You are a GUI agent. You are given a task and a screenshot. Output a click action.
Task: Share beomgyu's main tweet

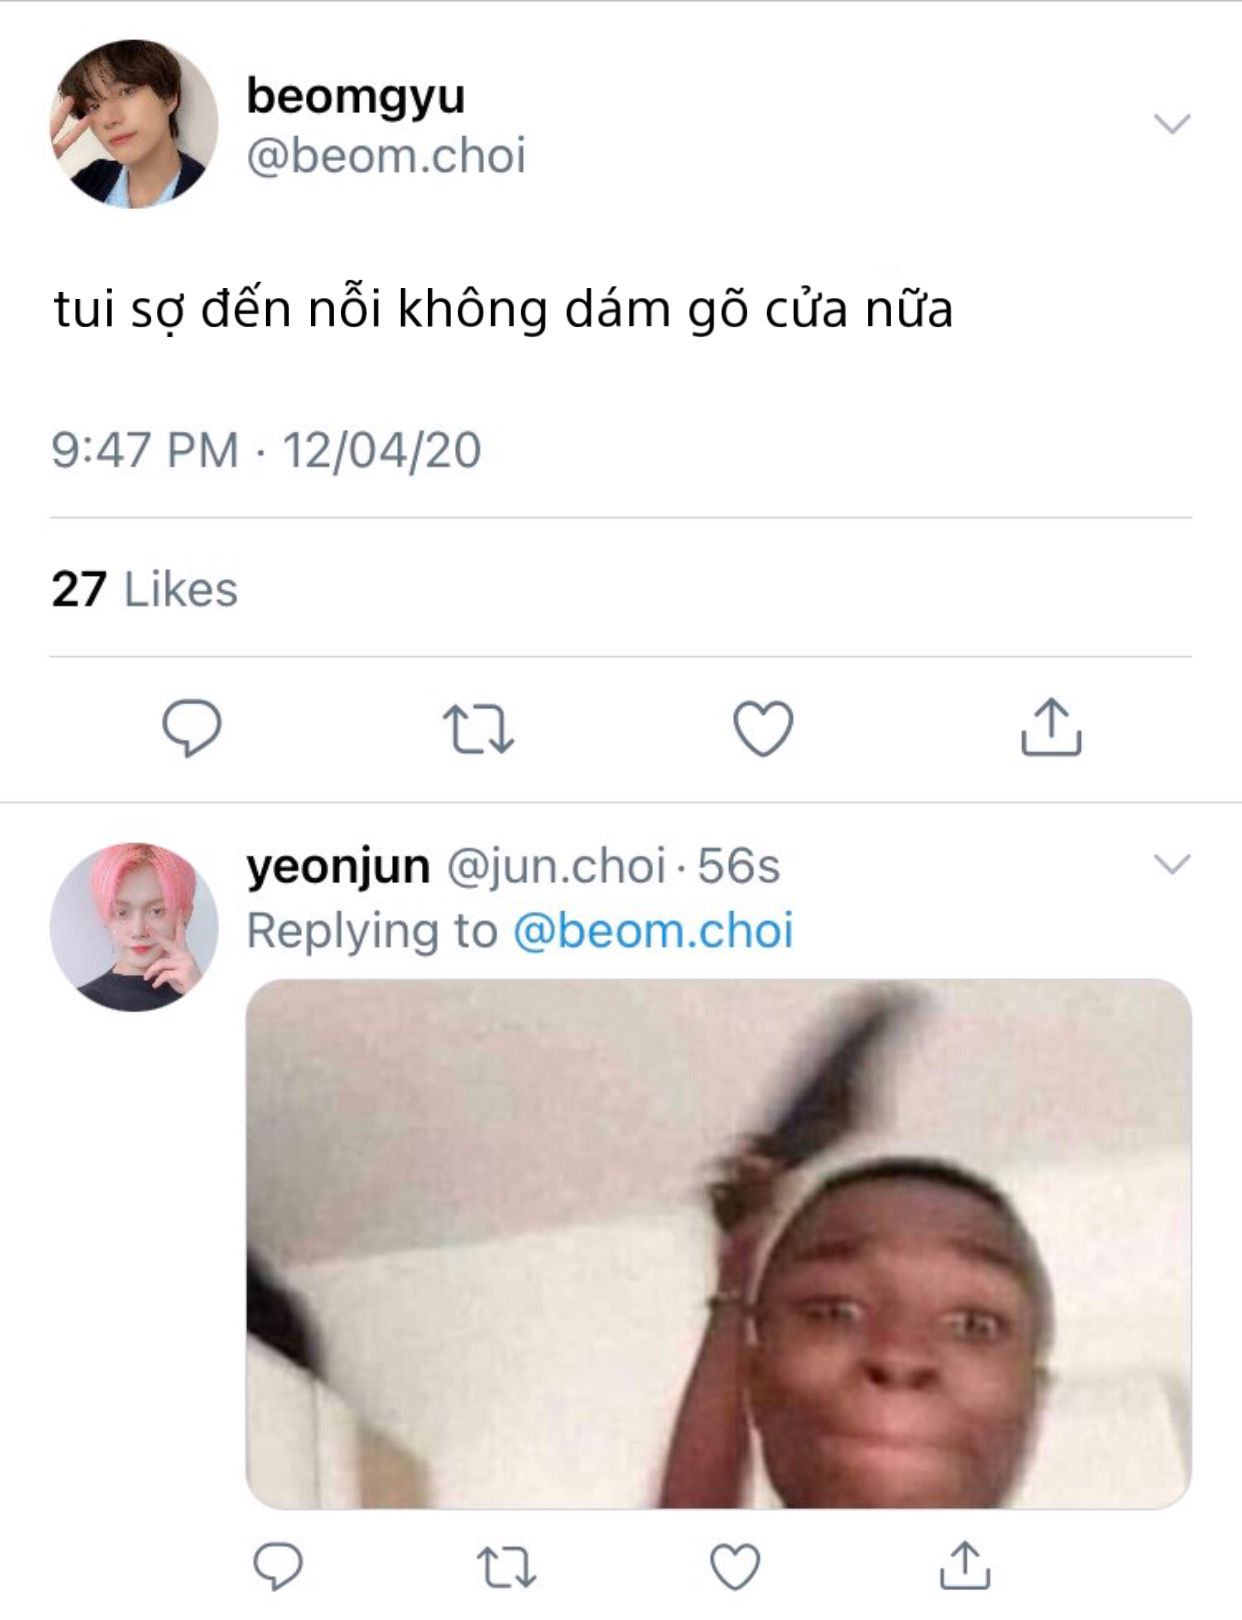tap(1051, 727)
